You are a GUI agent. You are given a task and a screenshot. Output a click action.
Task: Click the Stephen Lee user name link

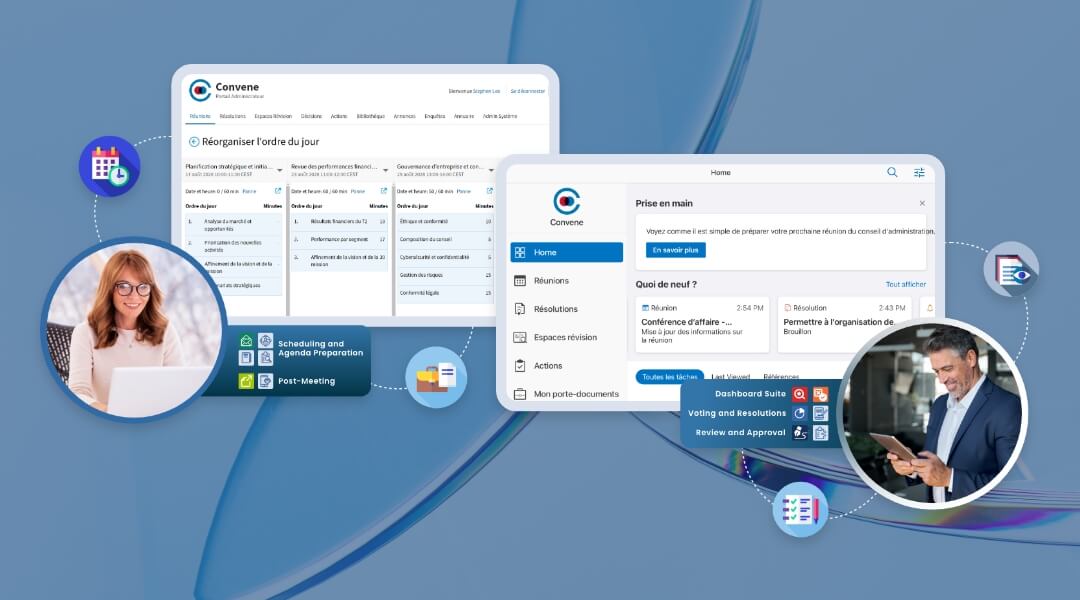486,91
